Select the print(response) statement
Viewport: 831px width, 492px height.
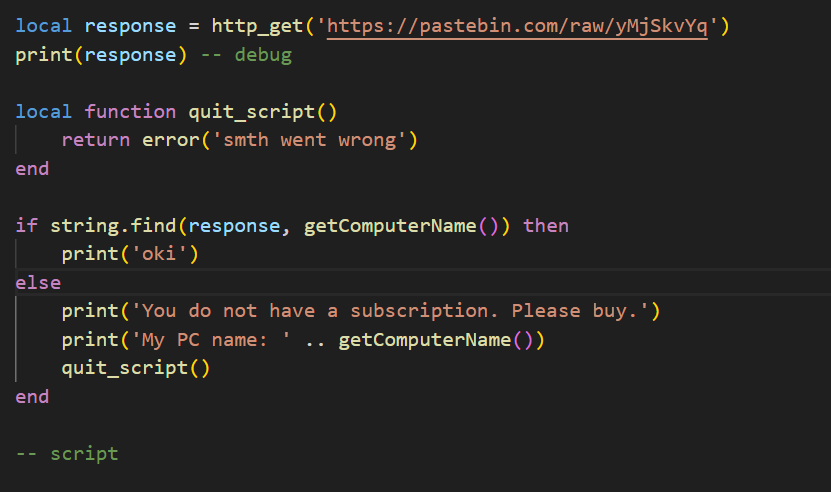click(101, 55)
